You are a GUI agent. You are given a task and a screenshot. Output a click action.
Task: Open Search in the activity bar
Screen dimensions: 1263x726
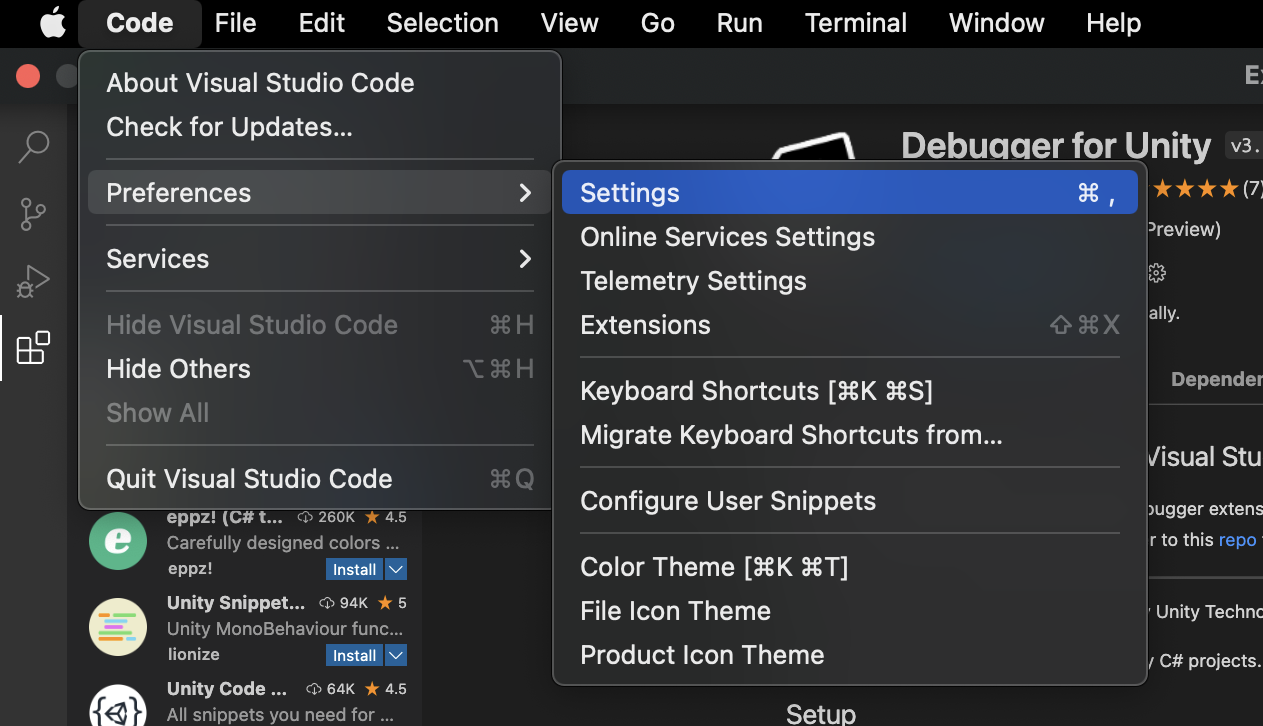coord(34,147)
